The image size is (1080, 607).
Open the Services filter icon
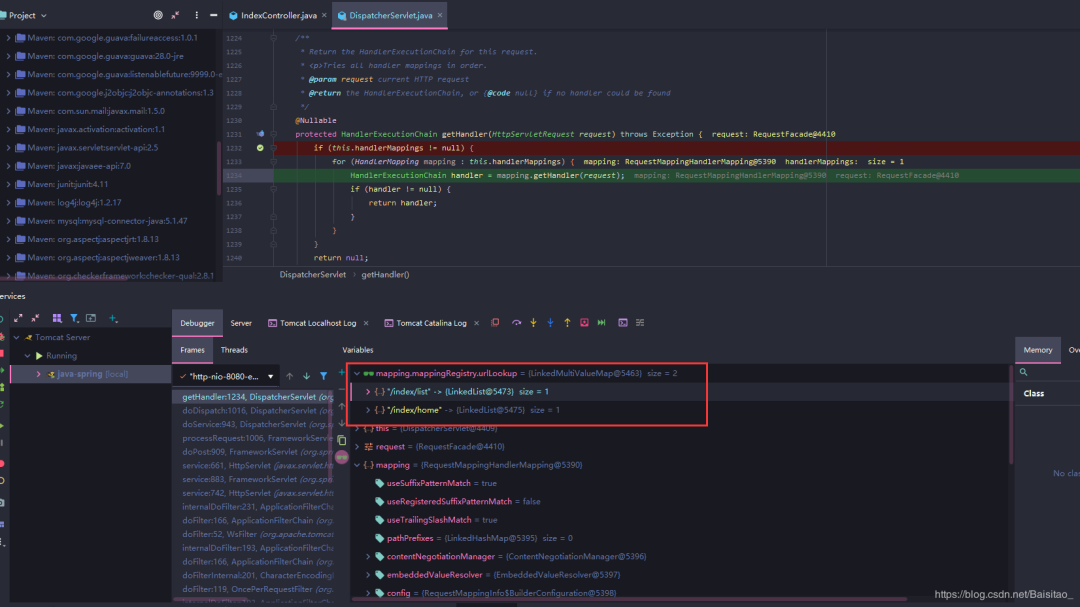[x=74, y=318]
